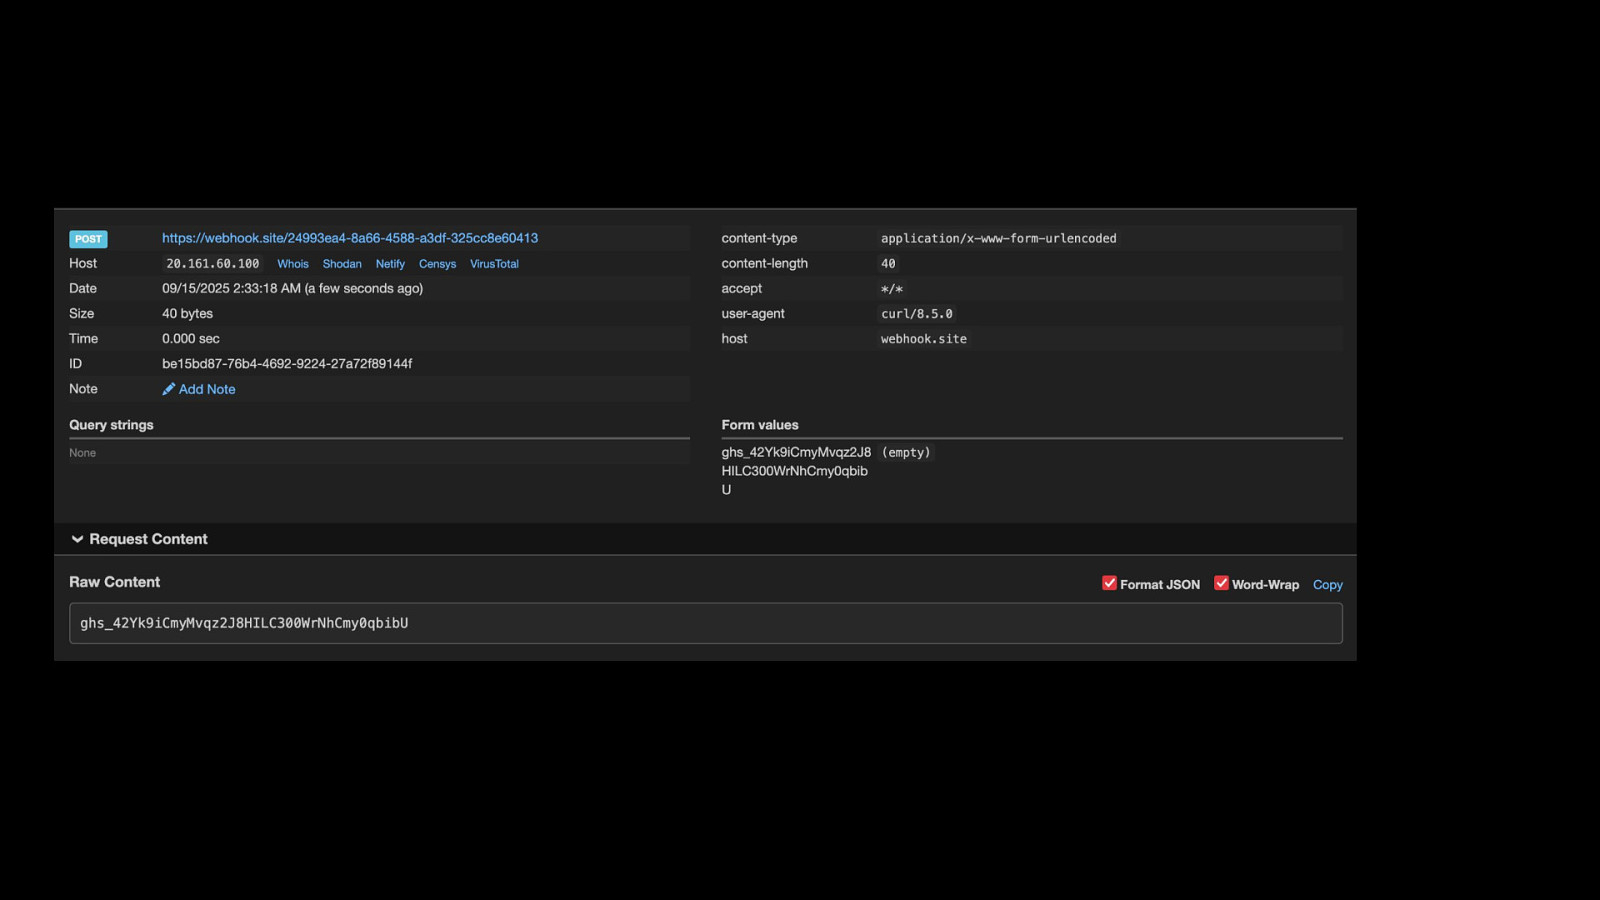Select the host IP address 20.161.60.100
The image size is (1600, 900).
coord(213,264)
